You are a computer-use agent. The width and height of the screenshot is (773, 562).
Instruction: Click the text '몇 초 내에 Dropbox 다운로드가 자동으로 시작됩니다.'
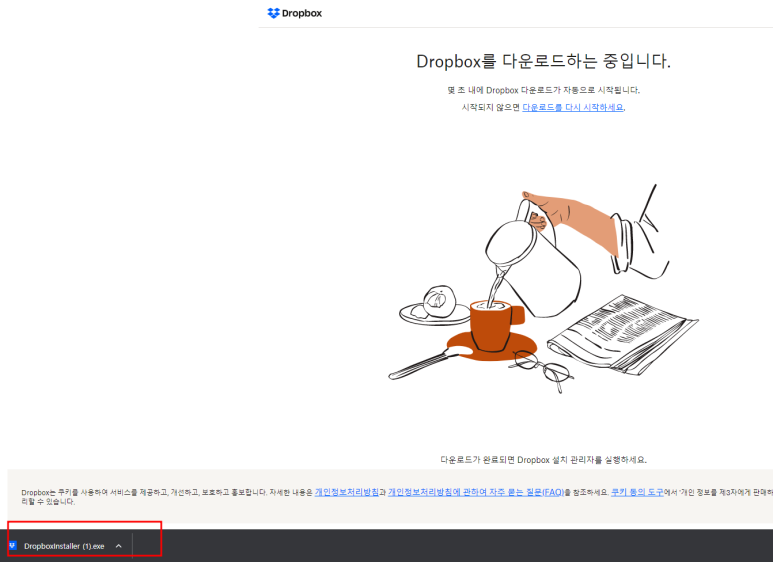tap(543, 90)
